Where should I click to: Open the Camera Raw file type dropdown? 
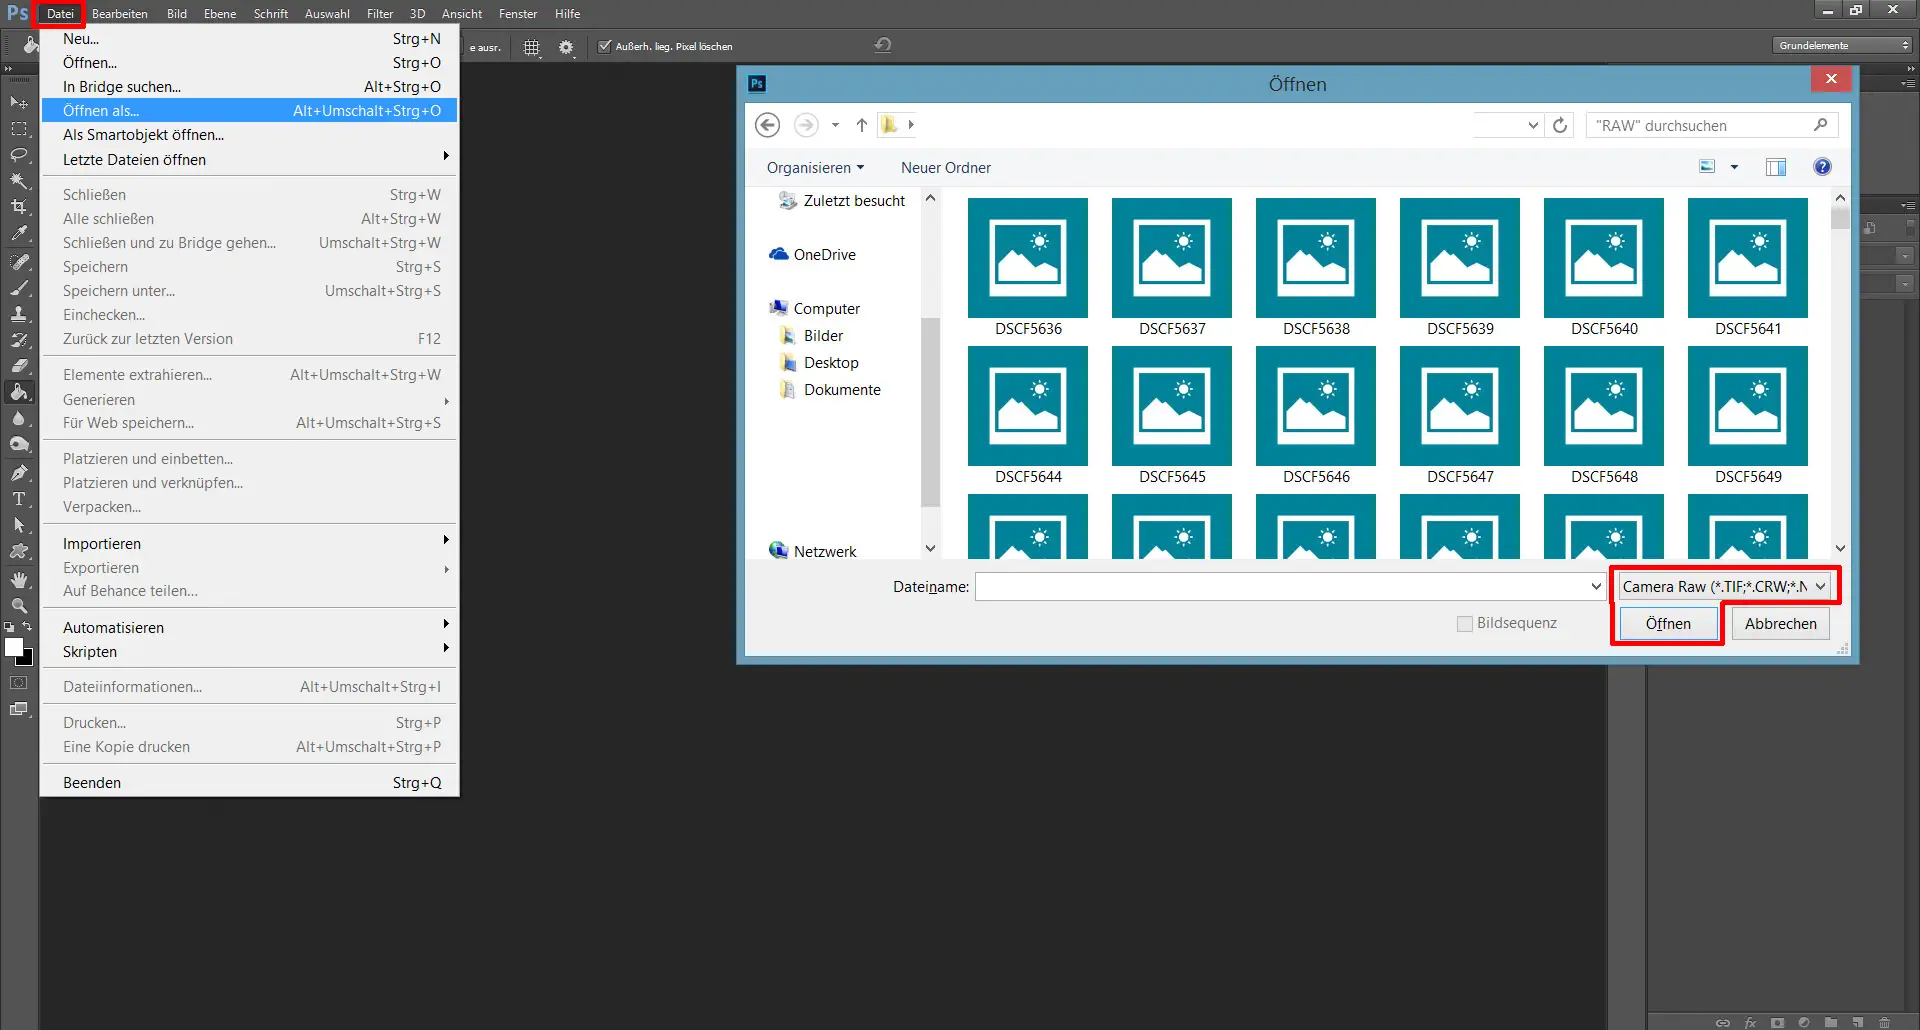(1724, 587)
